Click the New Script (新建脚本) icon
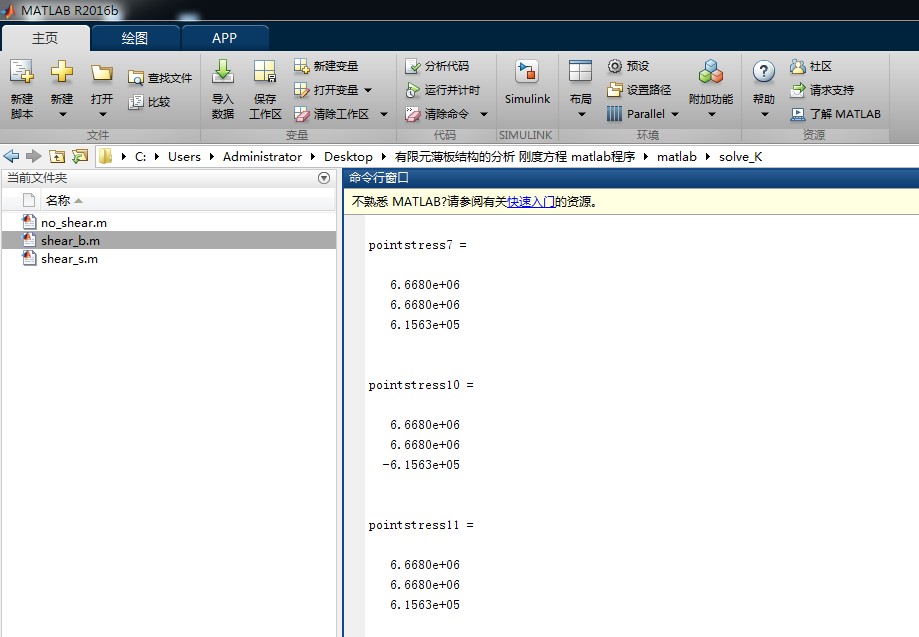 (x=22, y=71)
